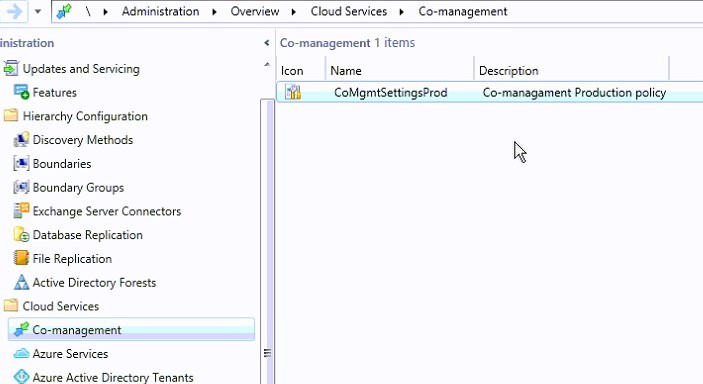
Task: Click the File Replication icon
Action: coord(21,258)
